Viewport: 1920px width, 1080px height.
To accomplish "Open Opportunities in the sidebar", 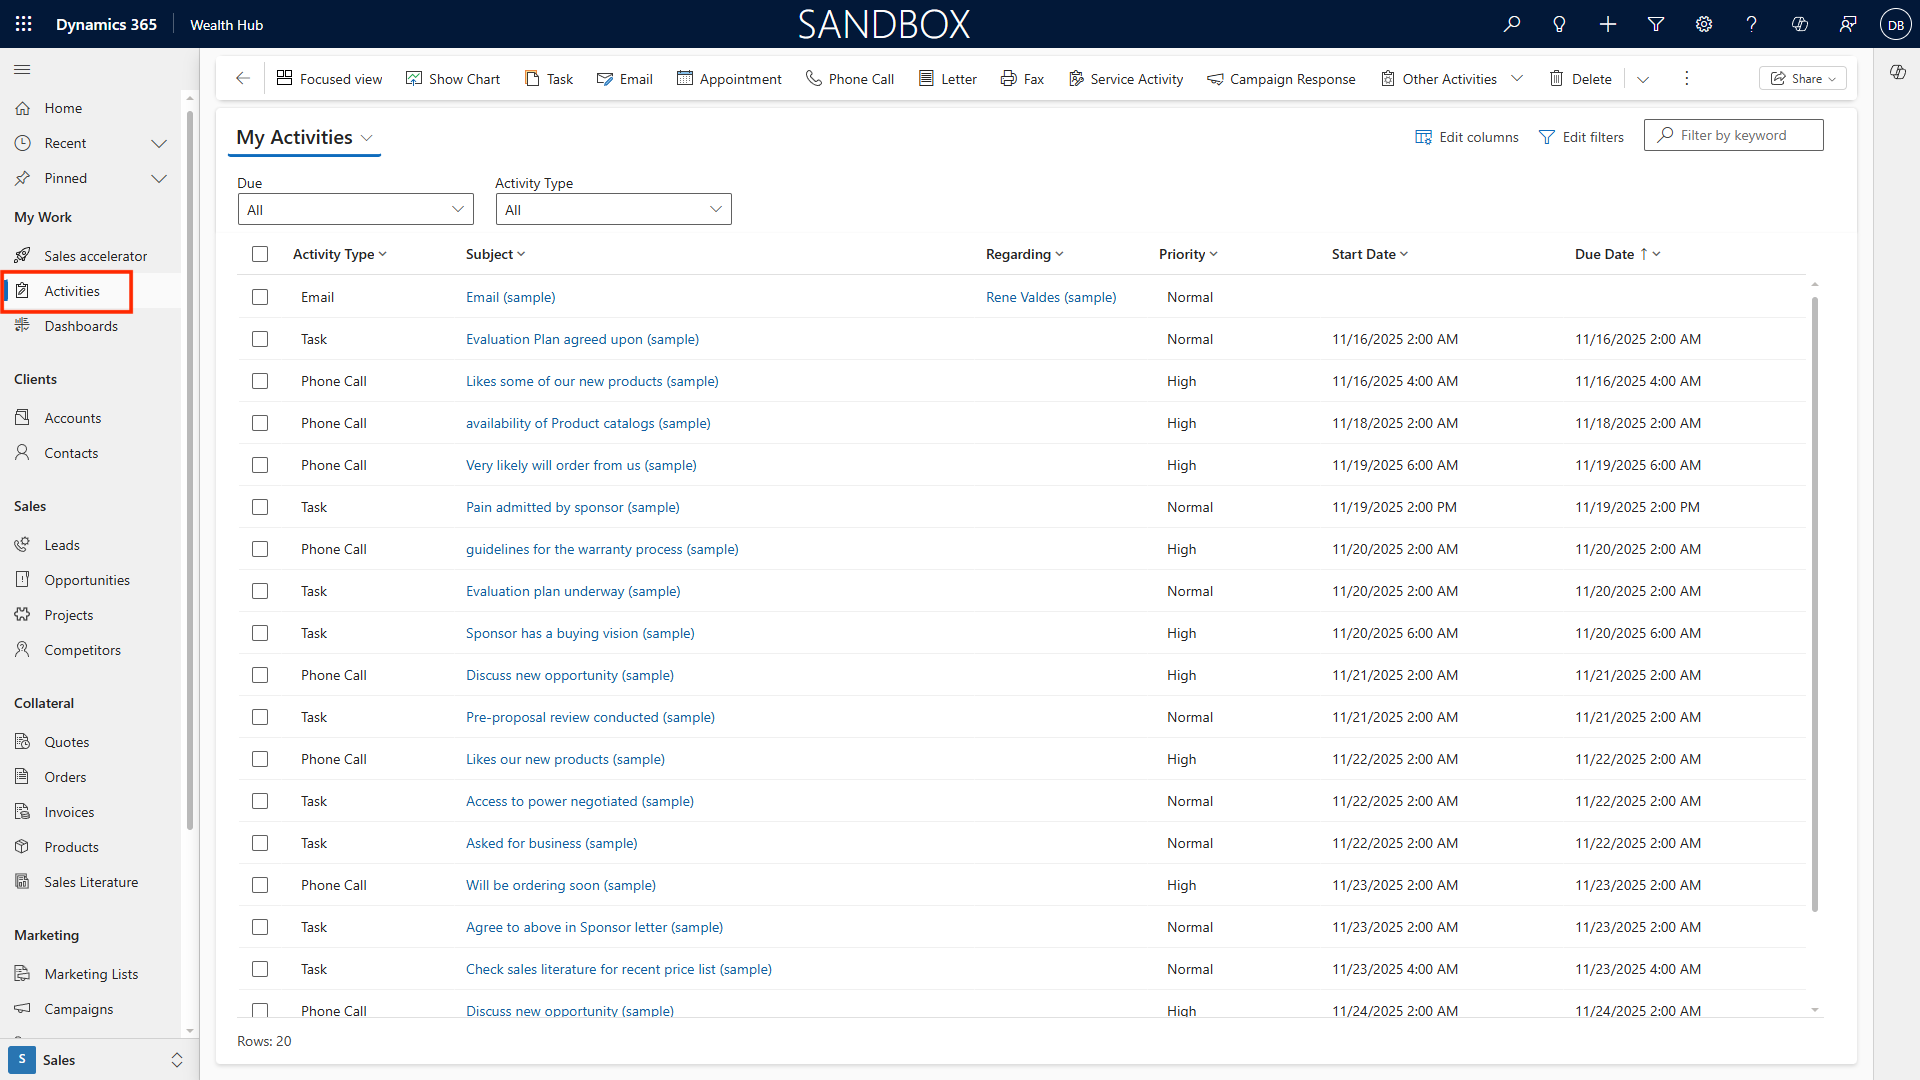I will point(87,580).
